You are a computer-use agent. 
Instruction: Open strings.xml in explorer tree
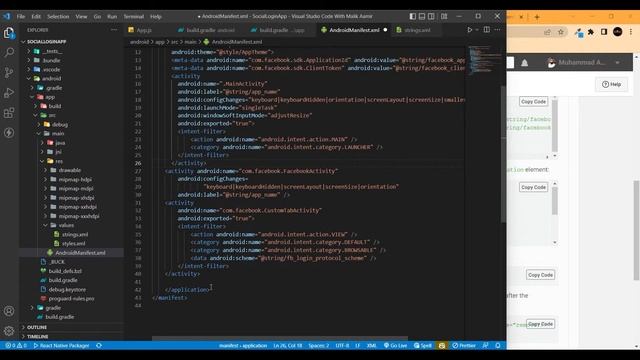click(75, 234)
